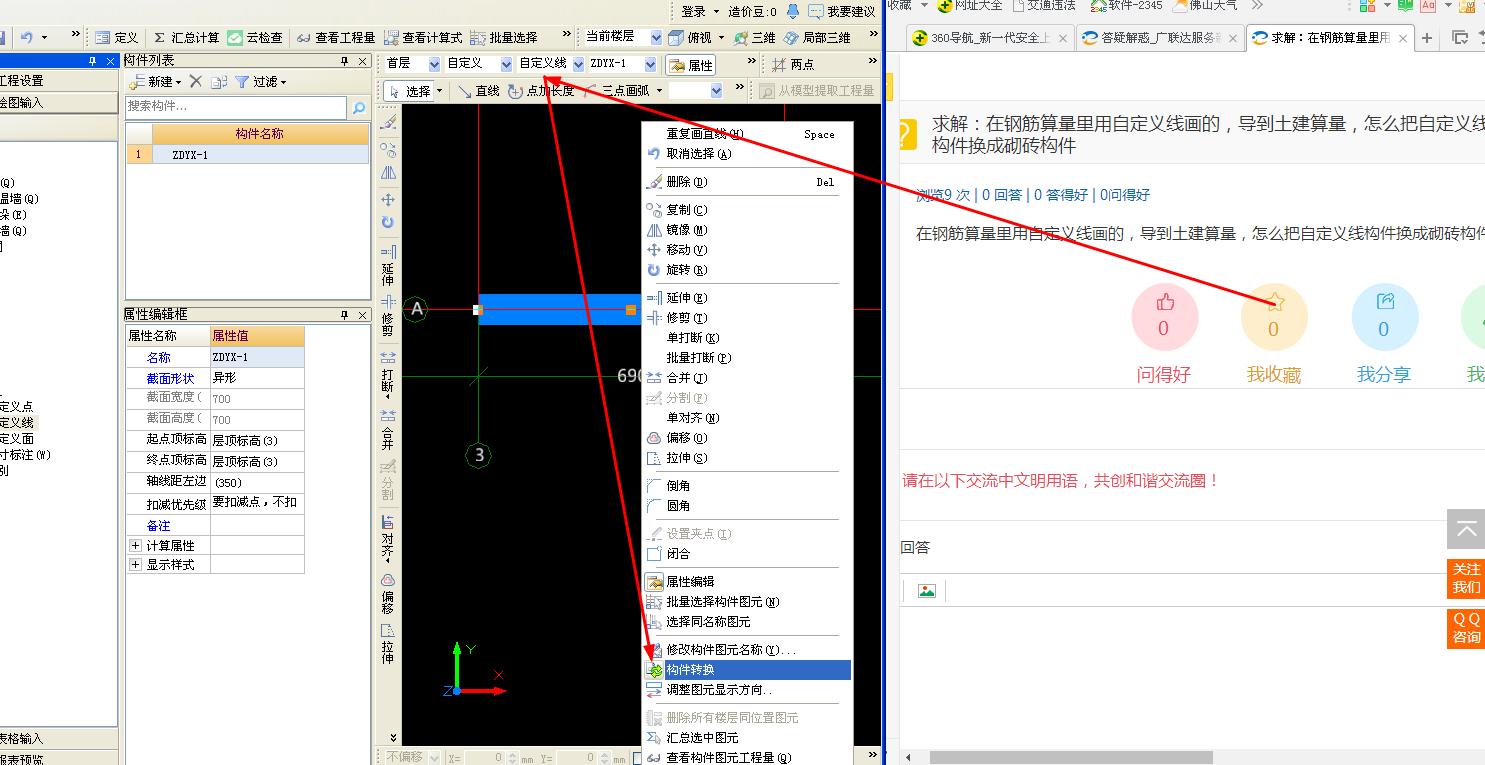Screen dimensions: 1485x765
Task: Click the 修剪 trim tool in vertical toolbar
Action: [388, 315]
